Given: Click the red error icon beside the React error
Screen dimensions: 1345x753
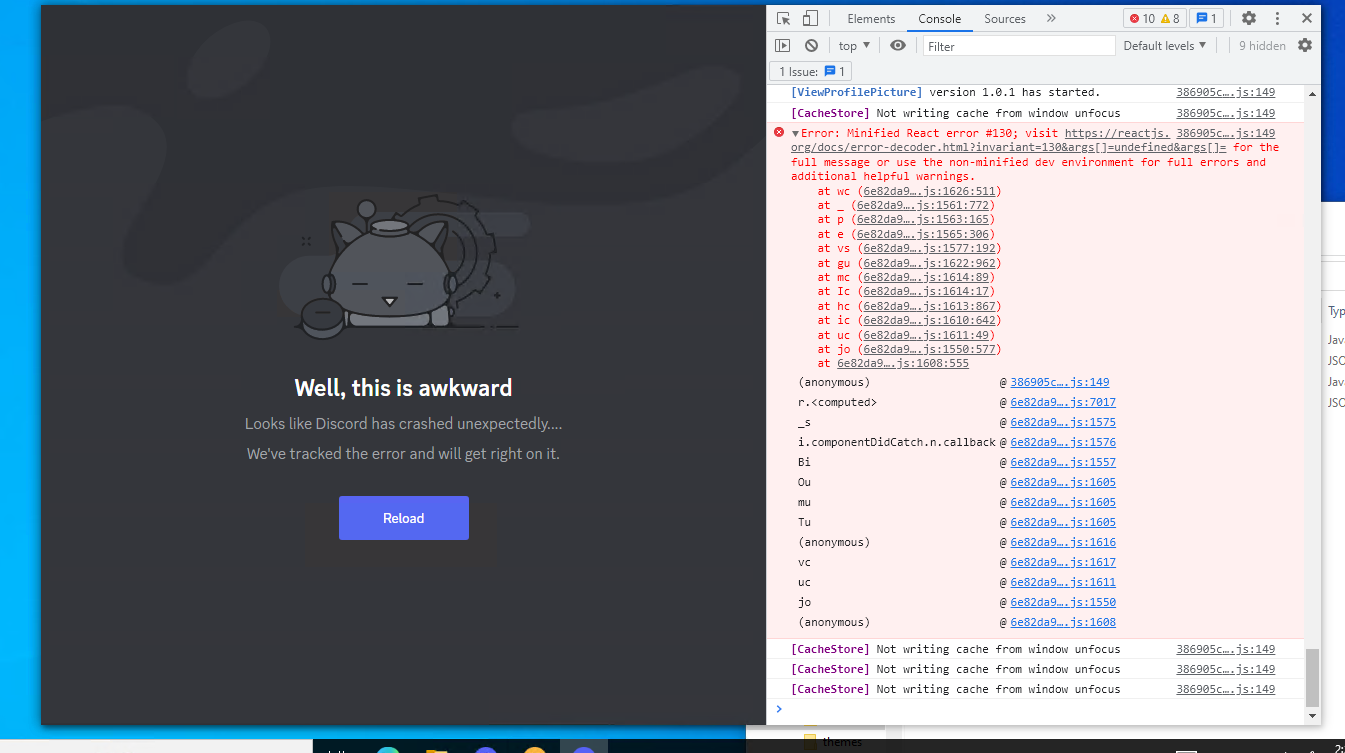Looking at the screenshot, I should click(779, 133).
